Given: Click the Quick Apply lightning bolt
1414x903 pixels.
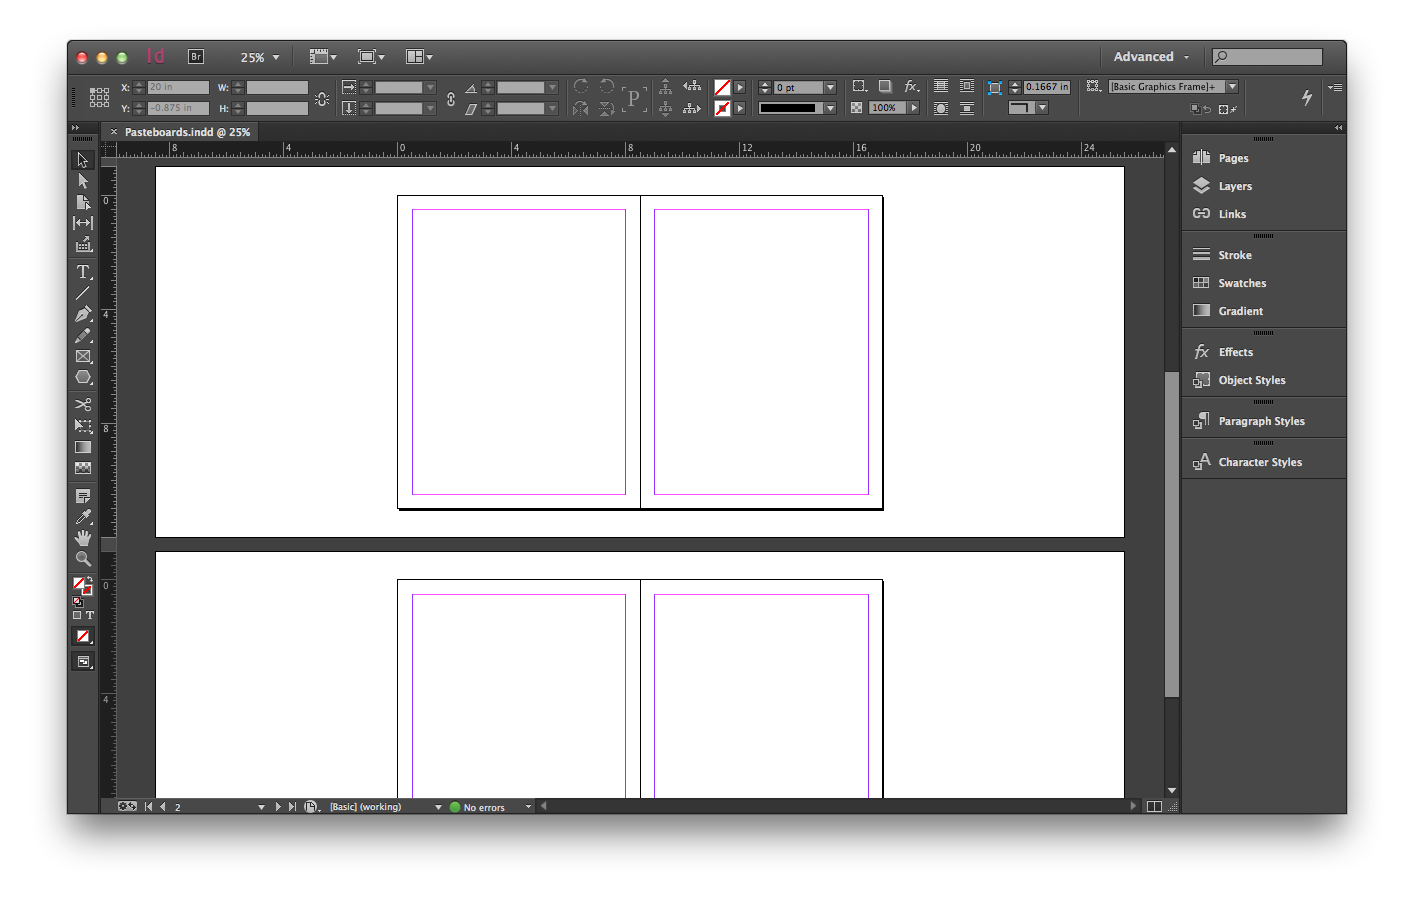Looking at the screenshot, I should click(x=1306, y=97).
